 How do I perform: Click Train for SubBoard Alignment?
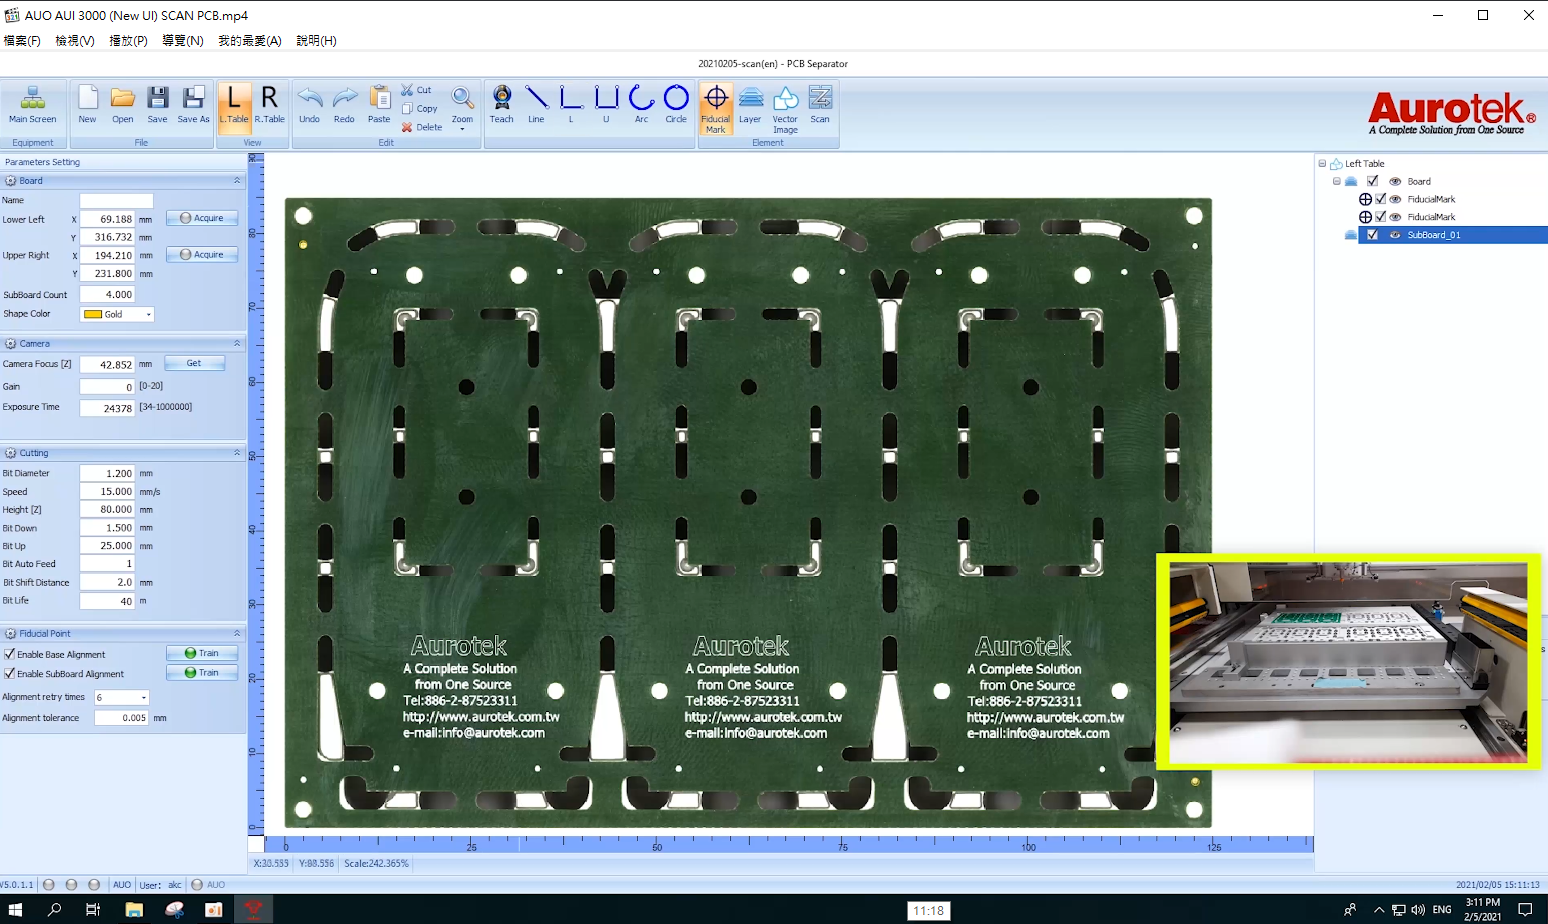[x=202, y=672]
